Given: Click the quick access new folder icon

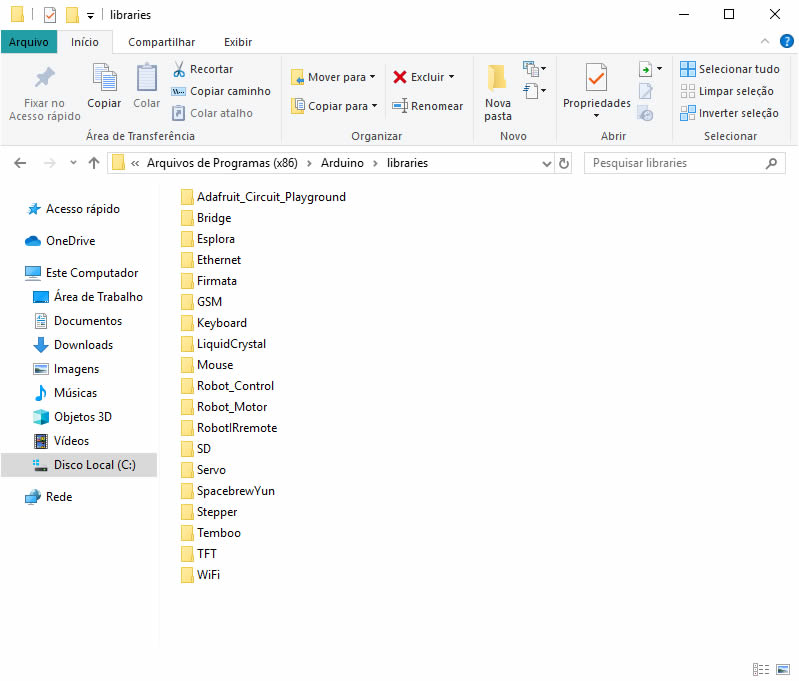Looking at the screenshot, I should (x=72, y=15).
